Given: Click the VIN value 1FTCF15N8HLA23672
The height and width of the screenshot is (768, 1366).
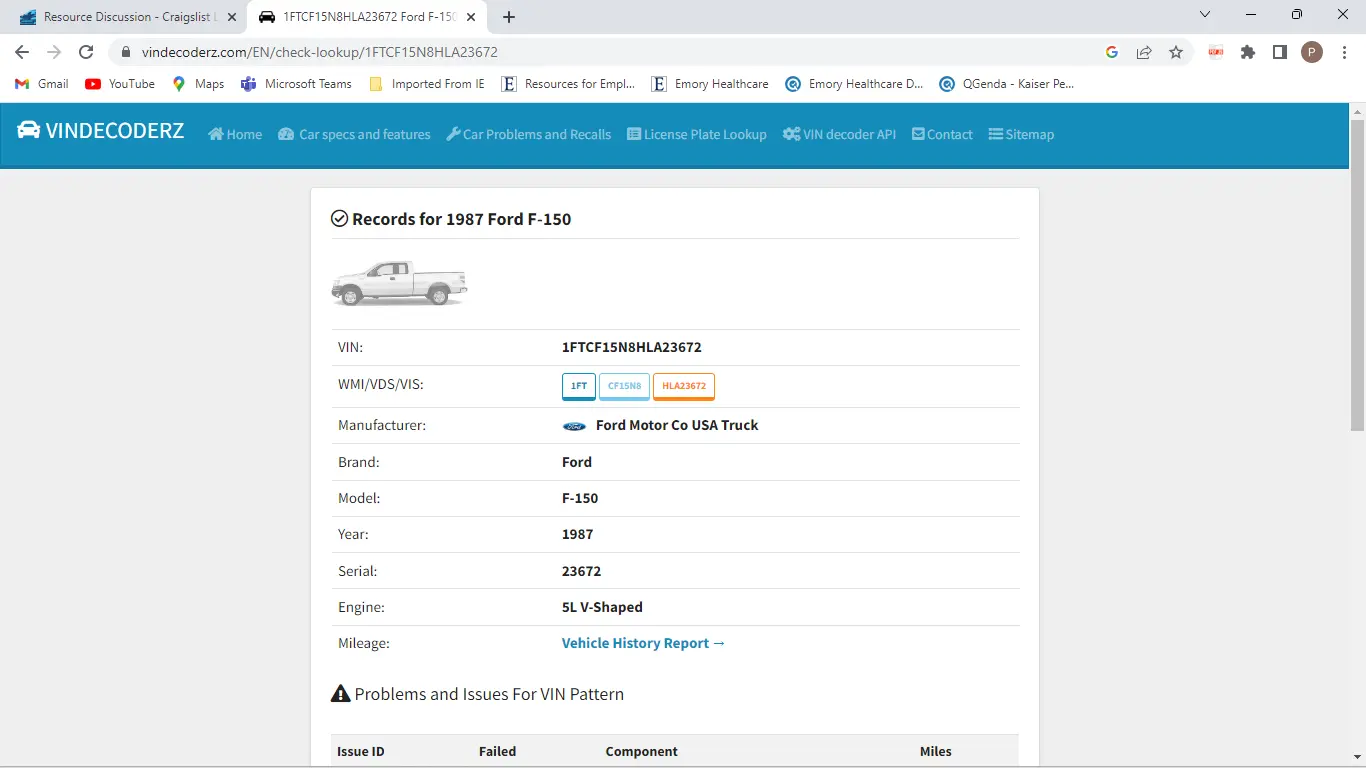Looking at the screenshot, I should (632, 347).
